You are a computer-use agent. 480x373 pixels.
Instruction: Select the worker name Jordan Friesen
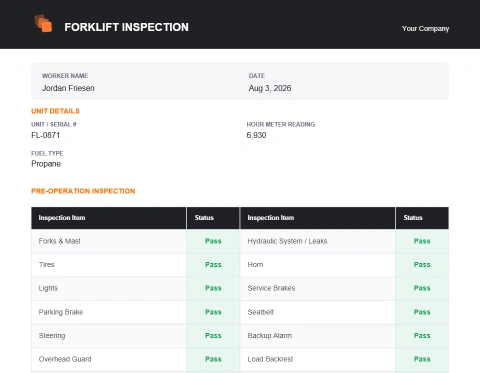pos(68,88)
